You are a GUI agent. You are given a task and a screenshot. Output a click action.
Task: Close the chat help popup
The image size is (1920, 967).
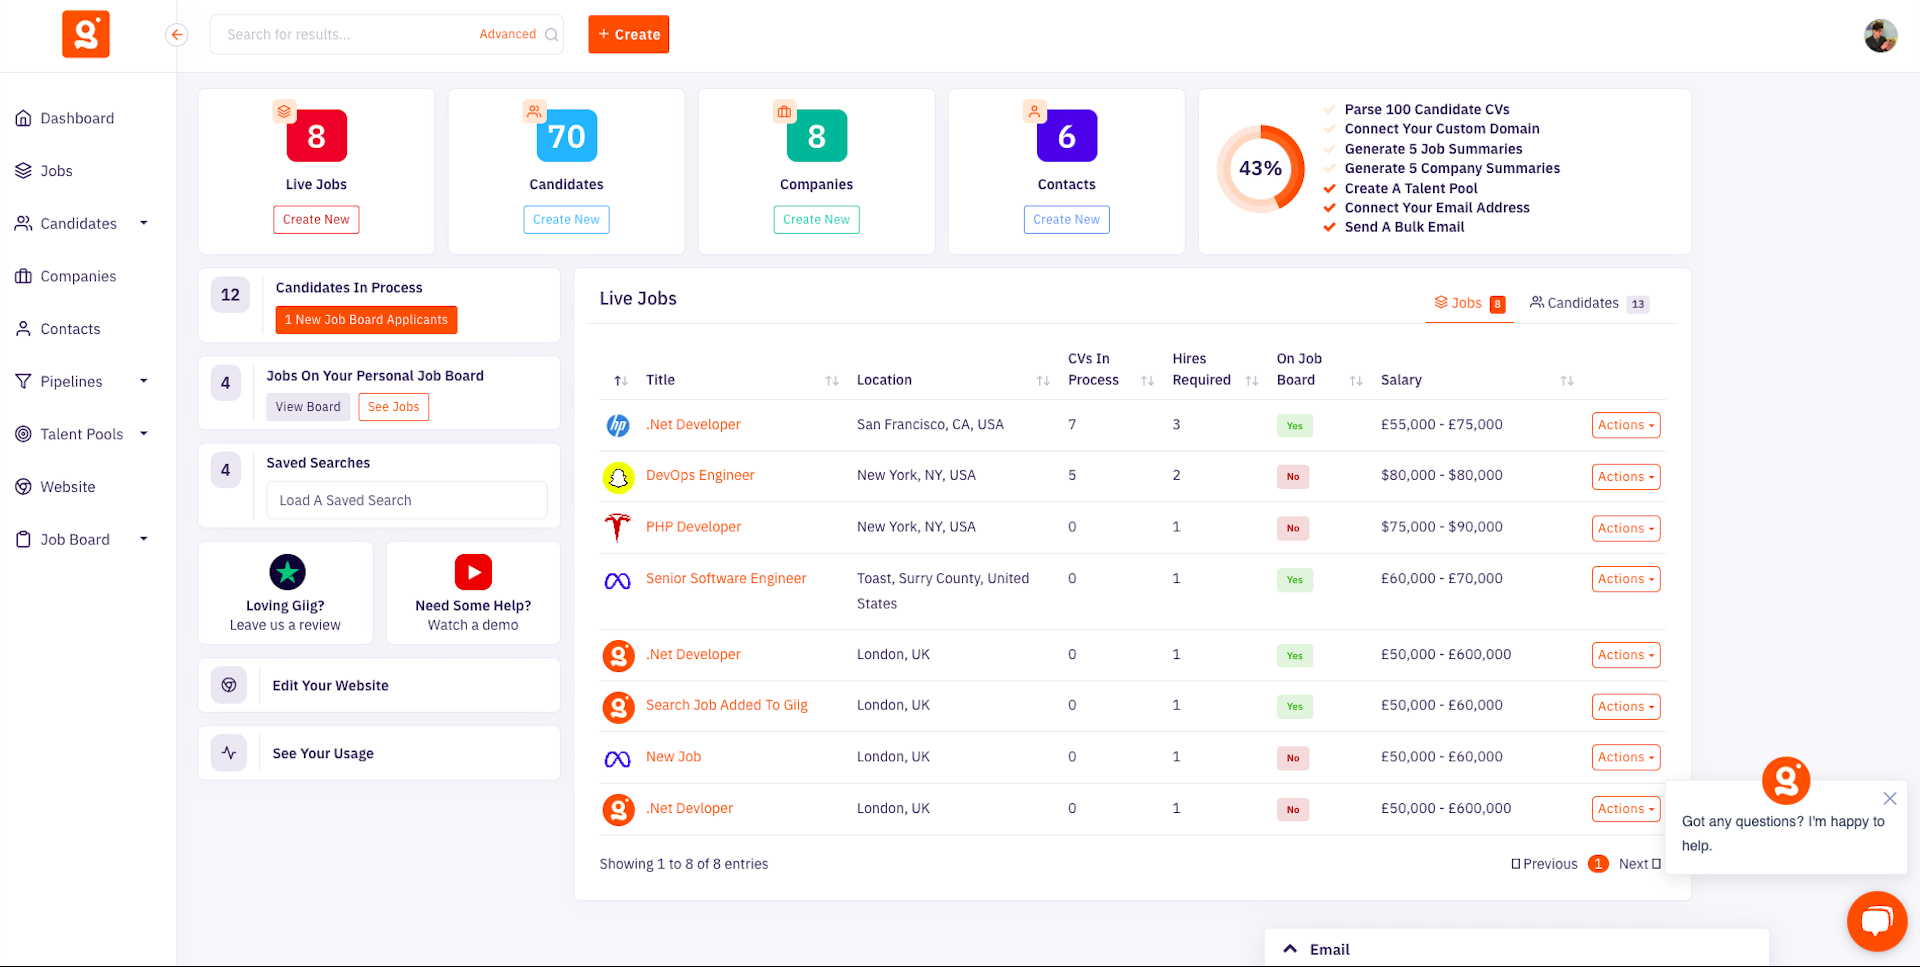pos(1890,798)
